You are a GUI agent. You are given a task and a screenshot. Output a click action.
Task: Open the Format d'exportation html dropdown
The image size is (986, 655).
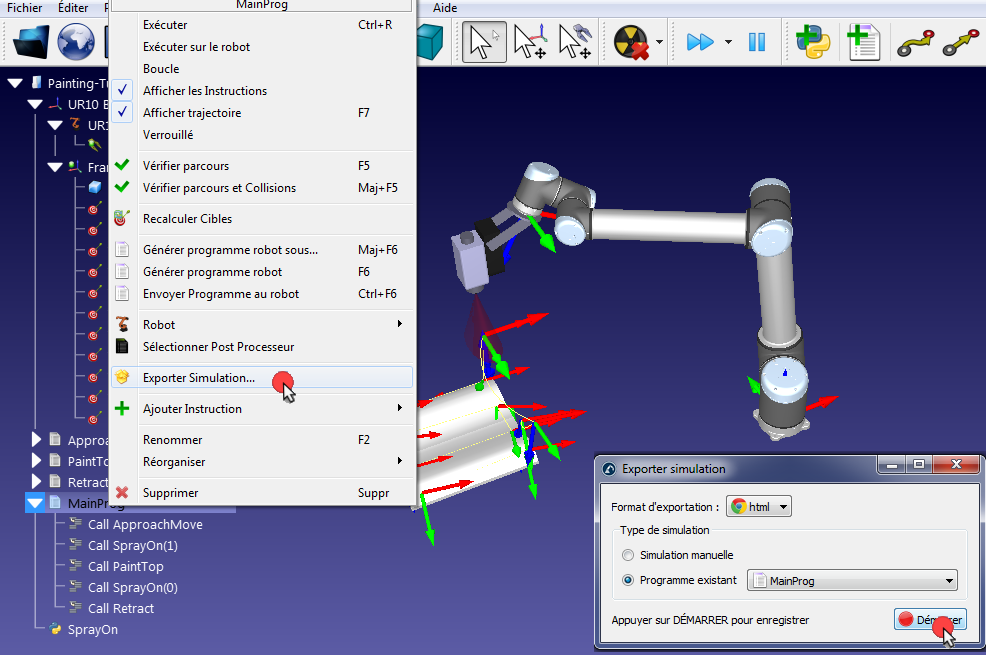pyautogui.click(x=758, y=507)
